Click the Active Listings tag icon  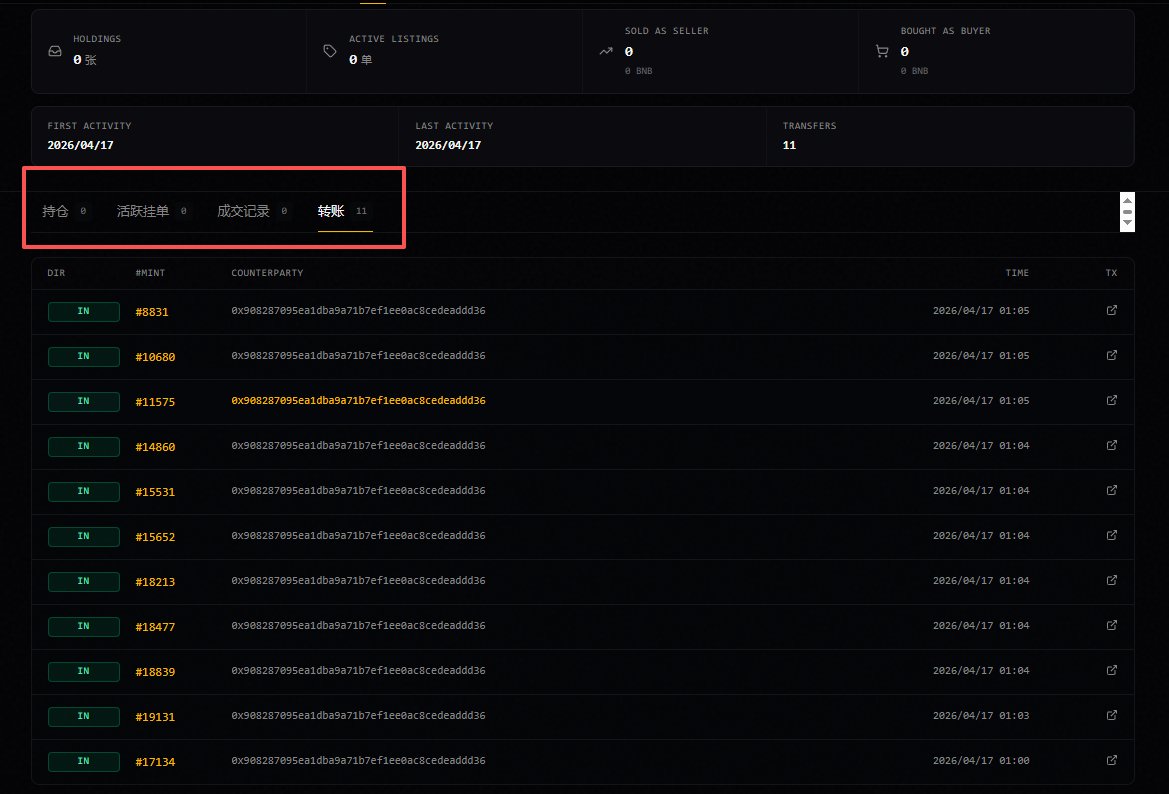(330, 51)
